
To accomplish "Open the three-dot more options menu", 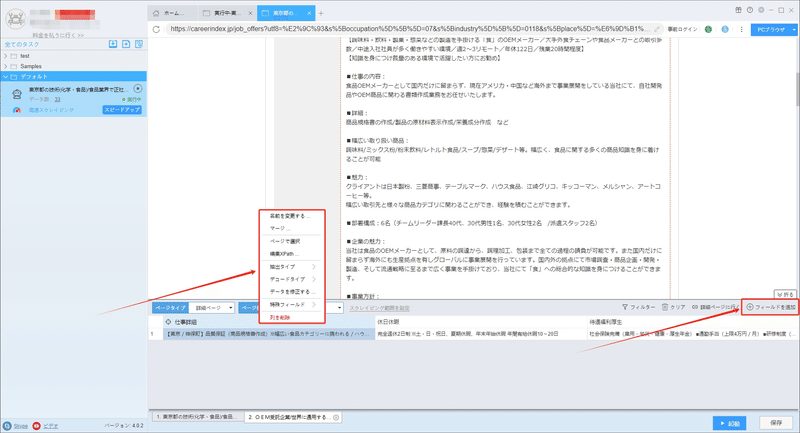I will [741, 30].
